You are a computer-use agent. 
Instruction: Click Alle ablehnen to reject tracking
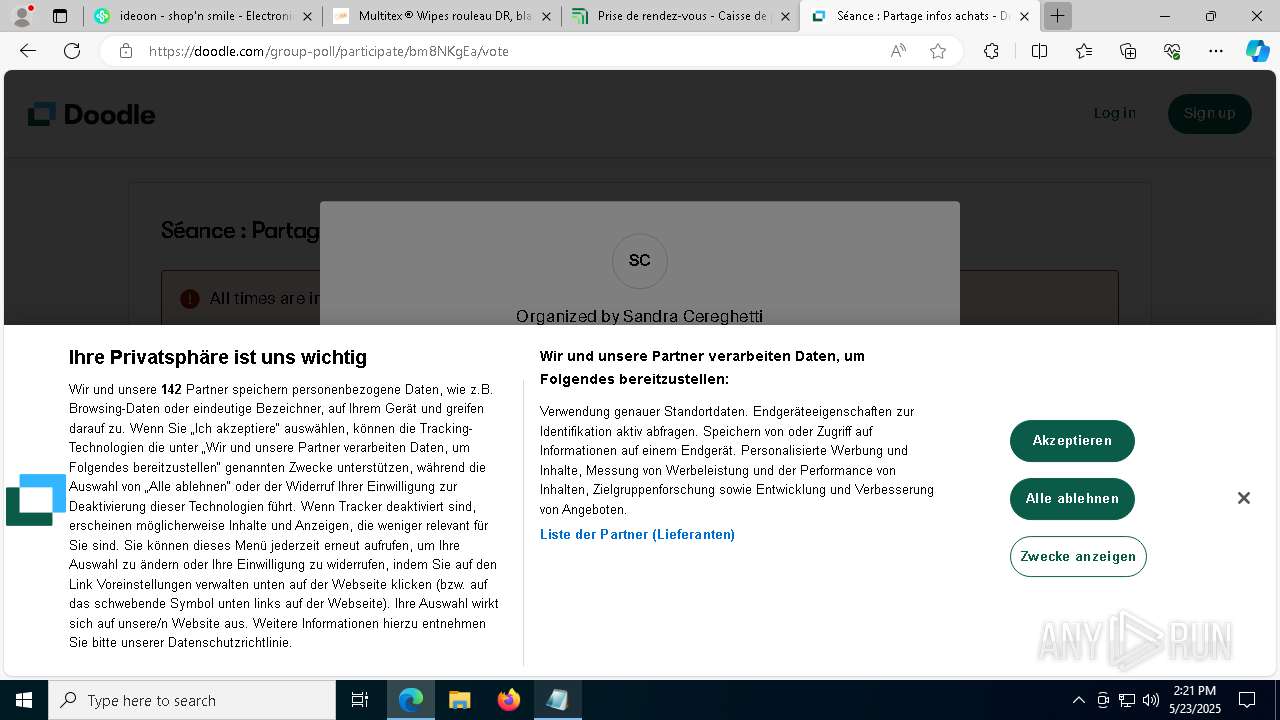[x=1072, y=499]
